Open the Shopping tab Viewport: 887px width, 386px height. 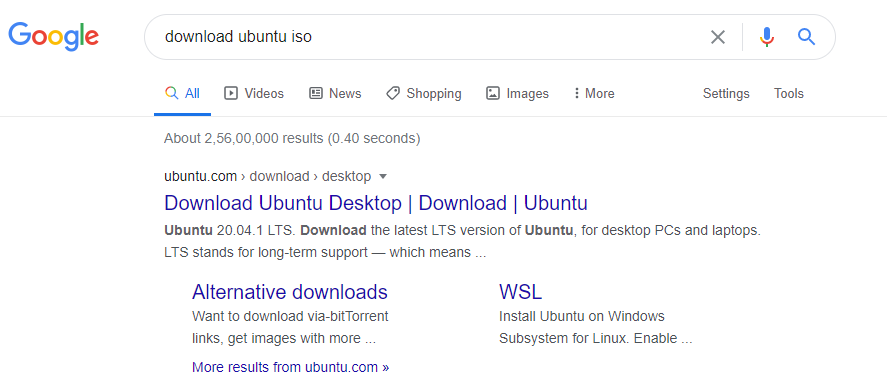click(x=424, y=93)
